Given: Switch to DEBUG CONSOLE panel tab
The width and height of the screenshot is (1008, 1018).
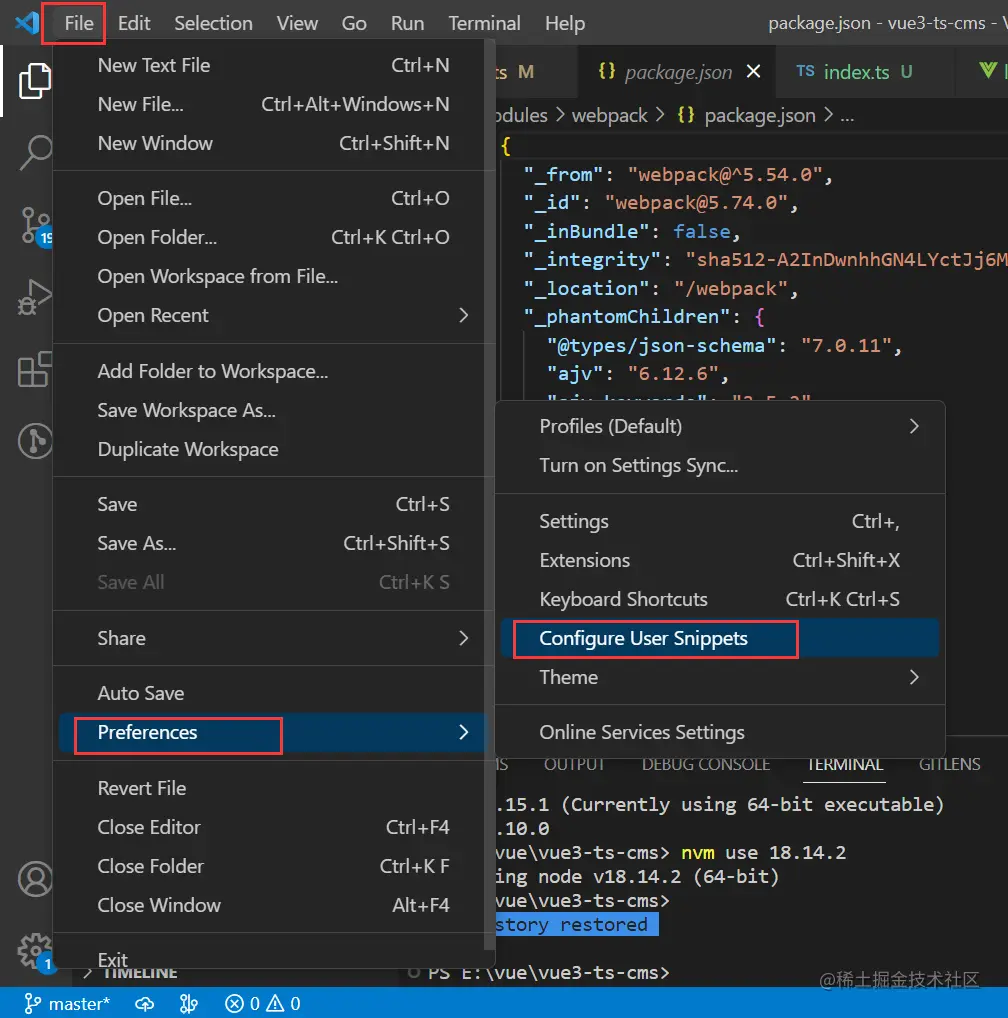Looking at the screenshot, I should click(x=706, y=764).
